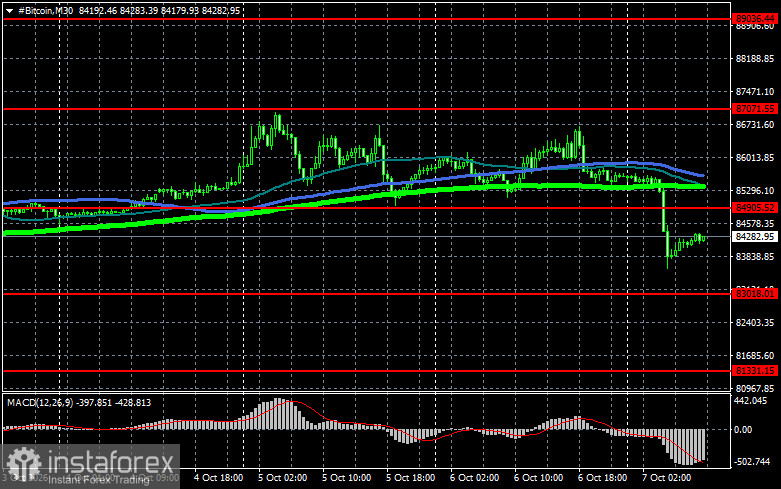Select the red 83018.01 level label
Screen dimensions: 781x489
click(755, 294)
